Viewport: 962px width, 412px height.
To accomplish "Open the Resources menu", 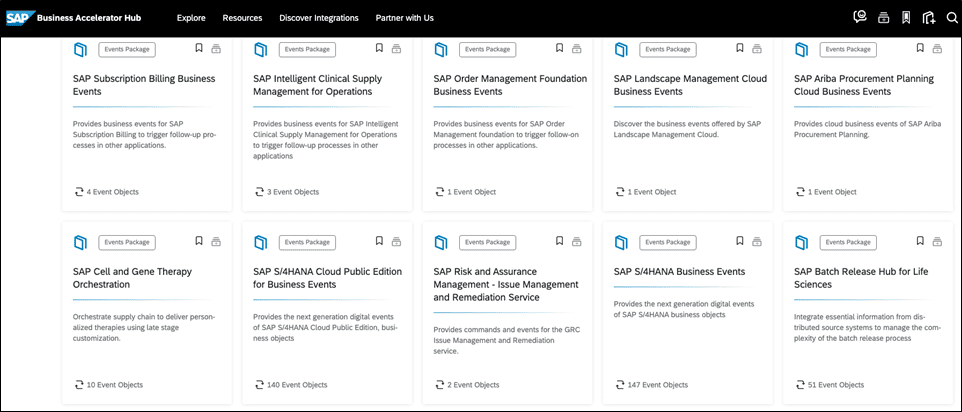I will (242, 18).
